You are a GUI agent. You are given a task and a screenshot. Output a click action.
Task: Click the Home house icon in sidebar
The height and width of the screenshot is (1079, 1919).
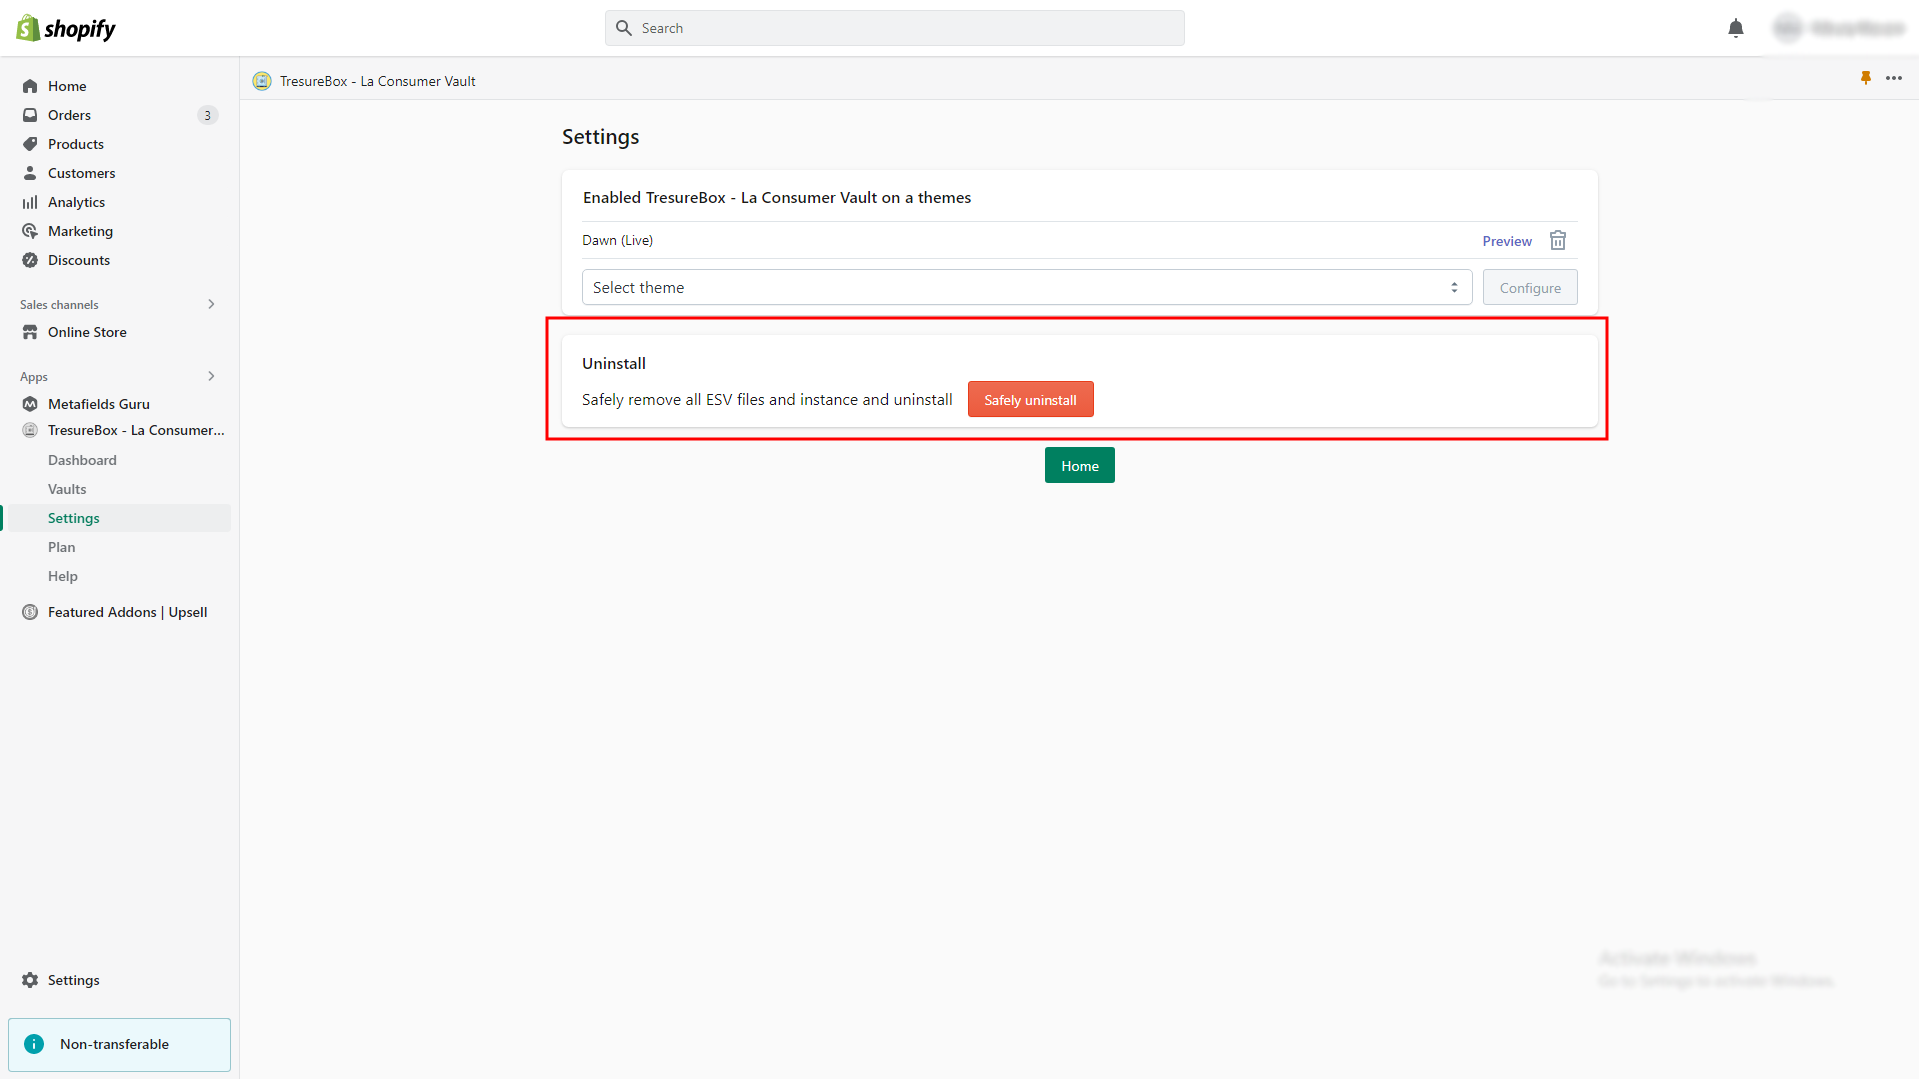coord(30,86)
